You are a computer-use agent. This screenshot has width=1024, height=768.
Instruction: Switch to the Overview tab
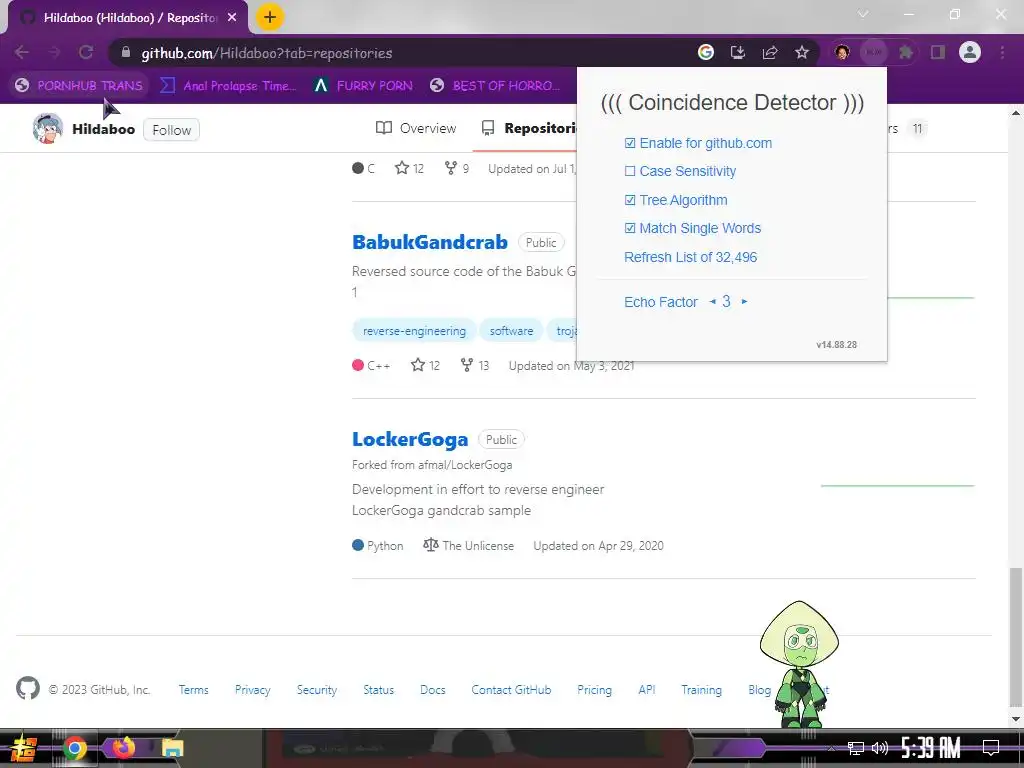tap(416, 128)
